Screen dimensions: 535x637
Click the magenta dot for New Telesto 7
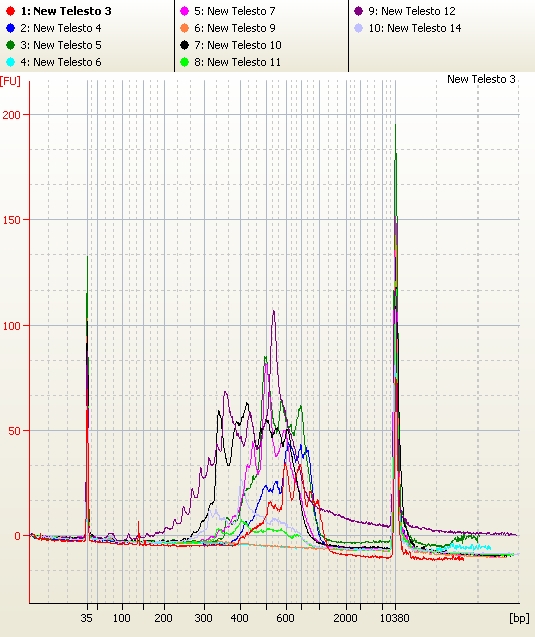tap(184, 11)
